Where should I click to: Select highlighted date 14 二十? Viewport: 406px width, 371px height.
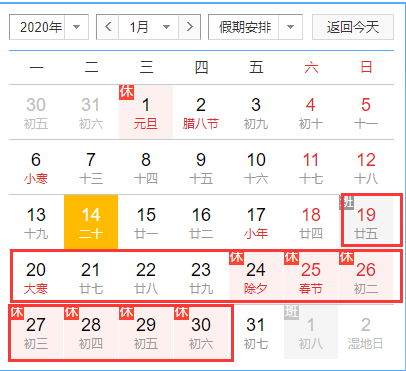91,222
